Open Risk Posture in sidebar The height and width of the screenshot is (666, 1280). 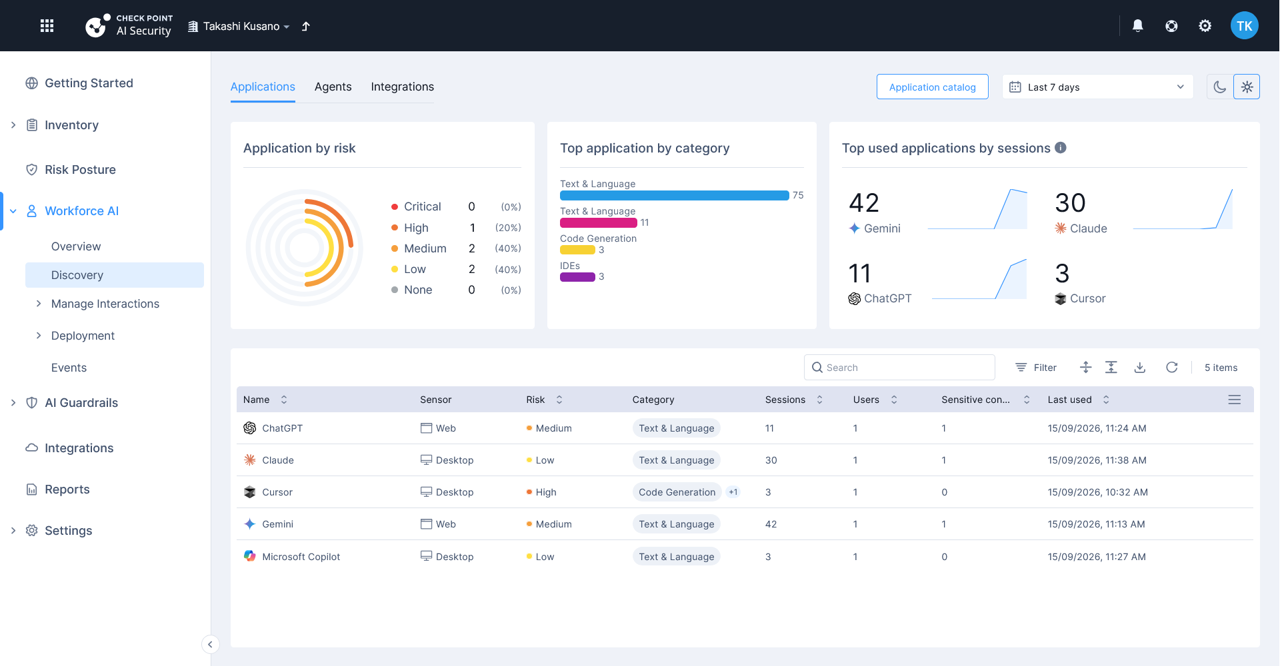point(80,170)
